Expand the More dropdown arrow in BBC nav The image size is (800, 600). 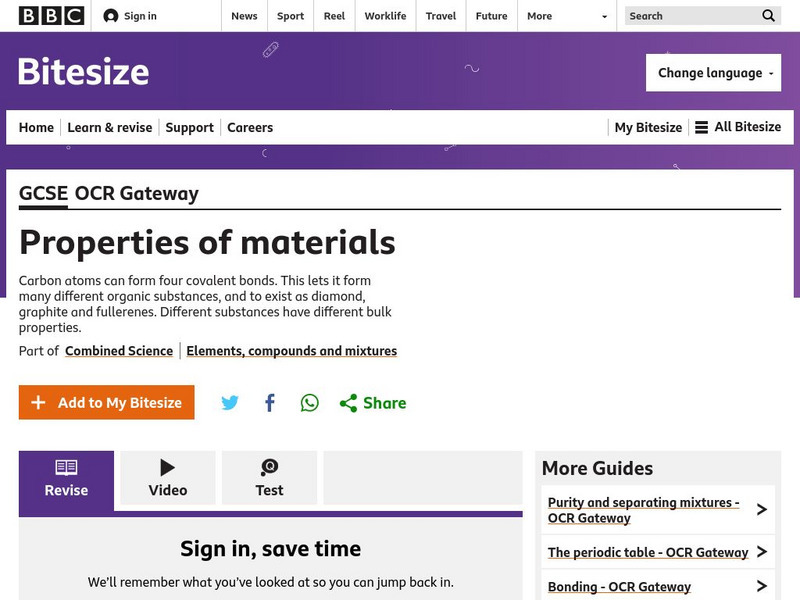(605, 16)
